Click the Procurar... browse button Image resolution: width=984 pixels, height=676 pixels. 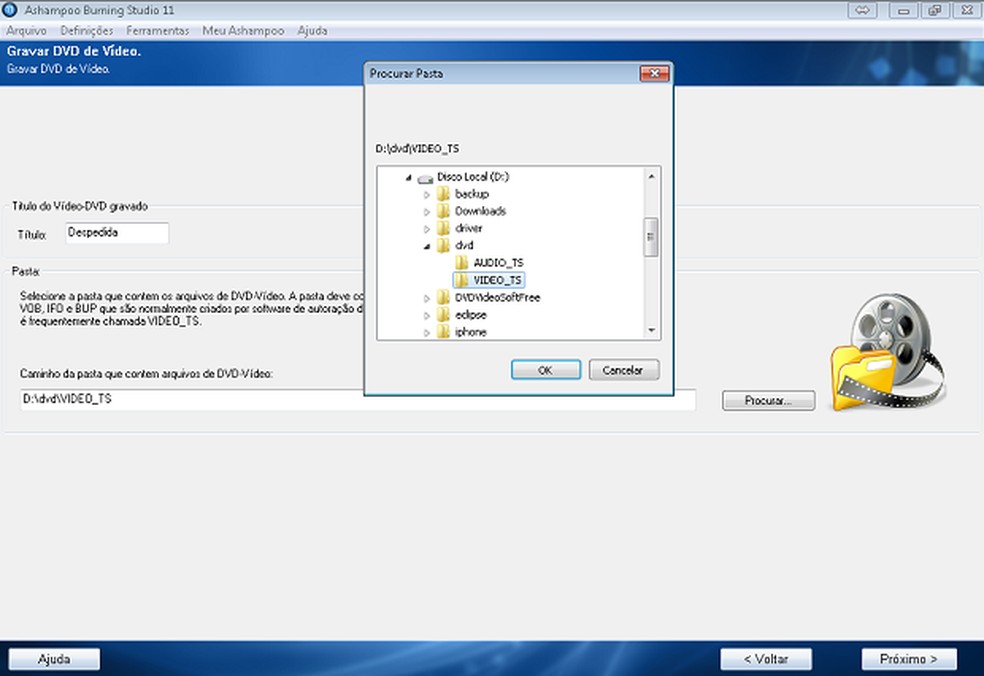click(768, 400)
